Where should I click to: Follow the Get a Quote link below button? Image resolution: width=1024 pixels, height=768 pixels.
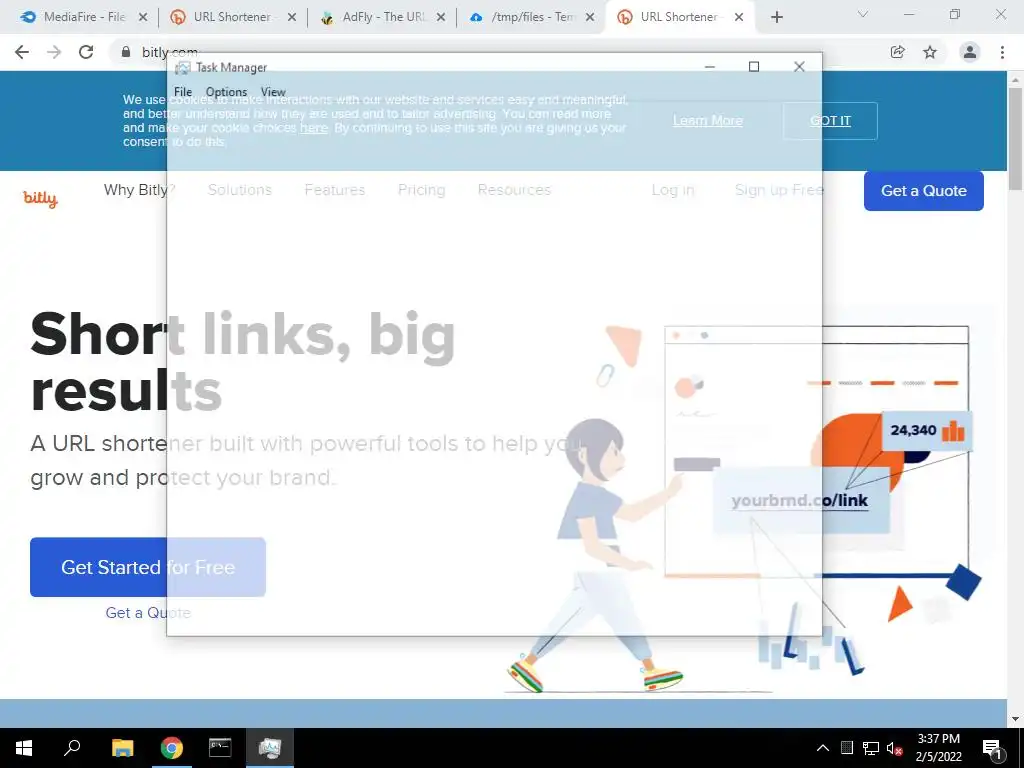click(x=148, y=613)
